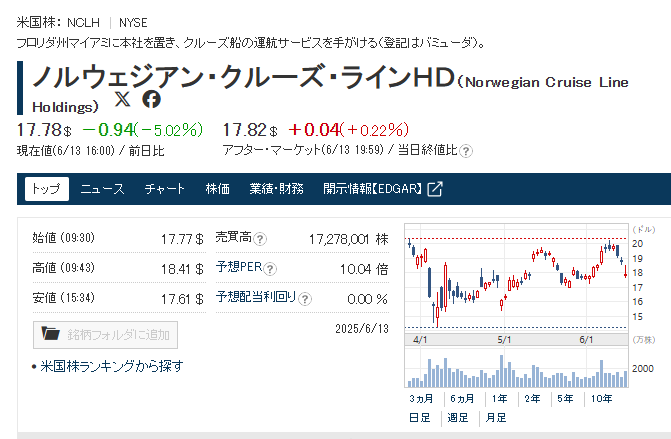Viewport: 671px width, 439px height.
Task: Click folder icon in 銘柄フォルダに追加 button
Action: [50, 333]
